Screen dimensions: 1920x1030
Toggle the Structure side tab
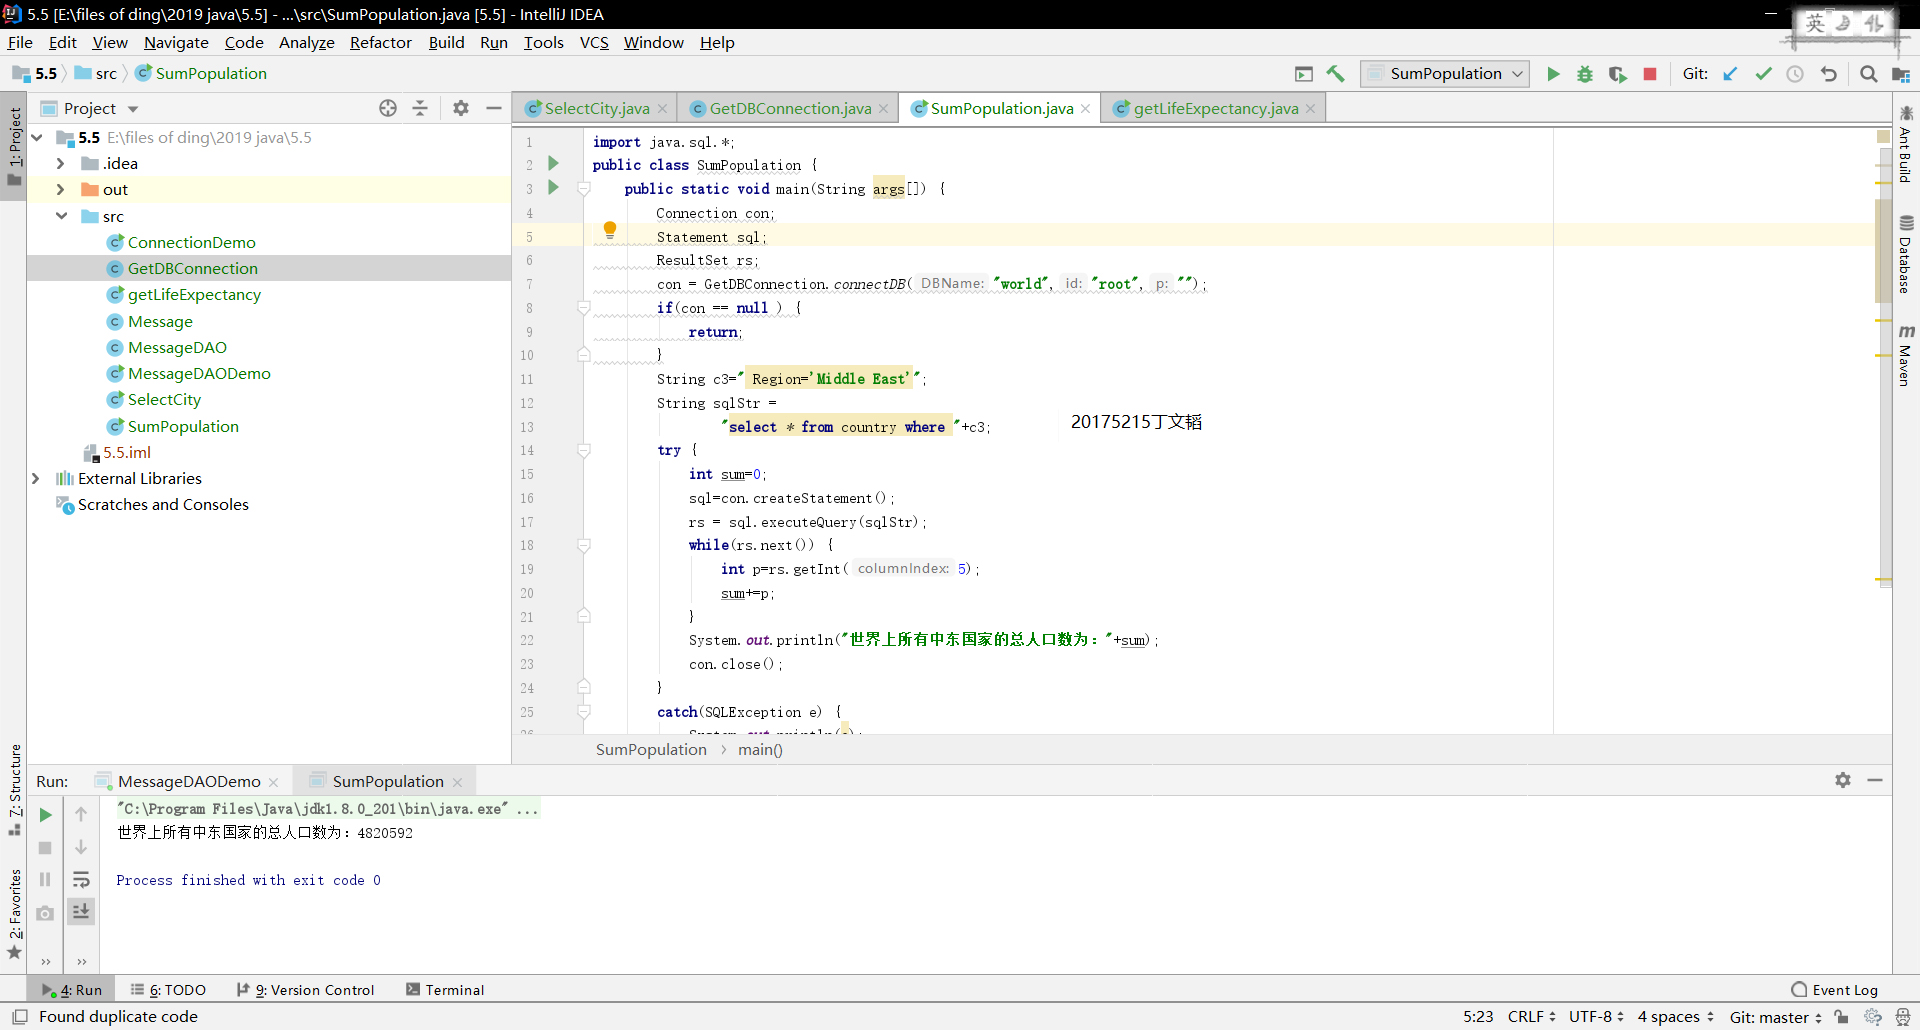click(14, 790)
